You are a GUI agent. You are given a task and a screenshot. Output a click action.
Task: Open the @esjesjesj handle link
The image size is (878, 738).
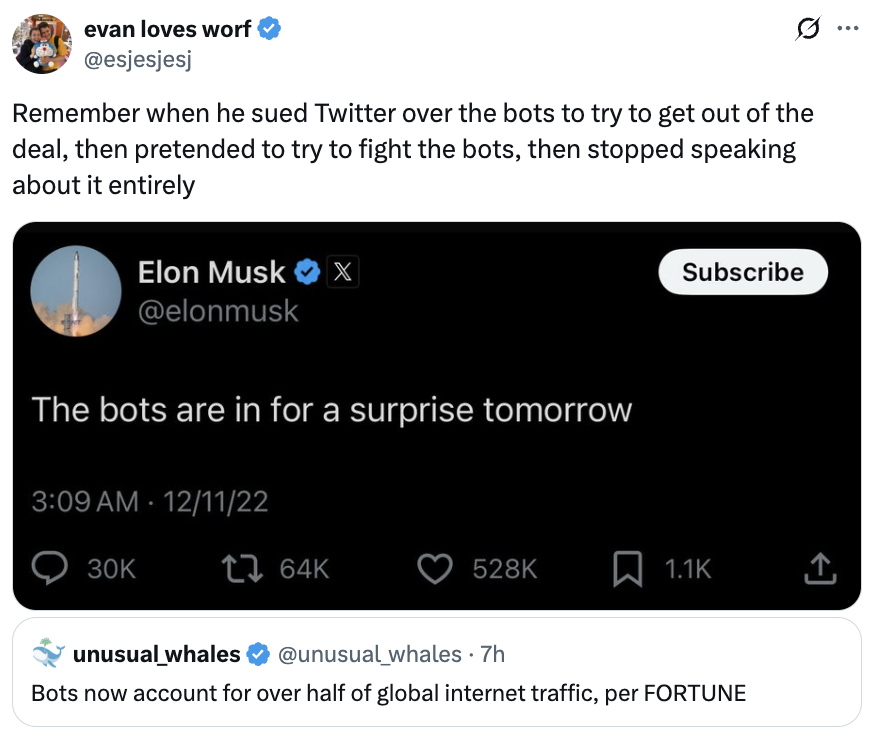coord(138,59)
